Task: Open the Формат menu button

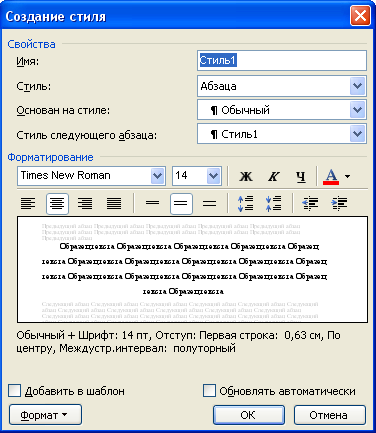Action: point(45,415)
